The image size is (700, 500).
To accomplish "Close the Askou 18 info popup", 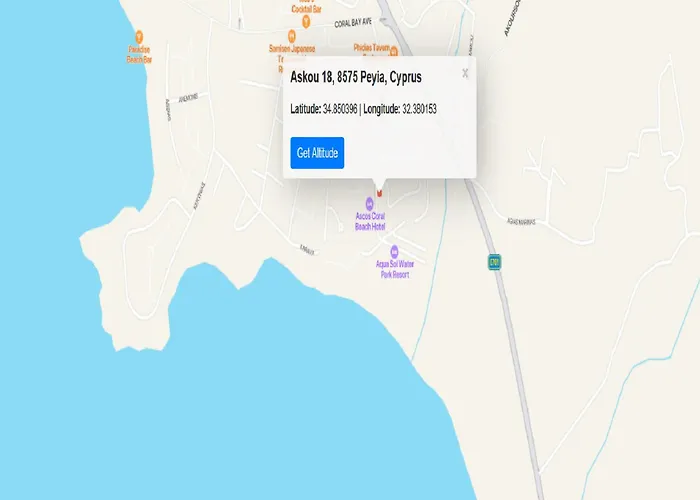I will [465, 73].
